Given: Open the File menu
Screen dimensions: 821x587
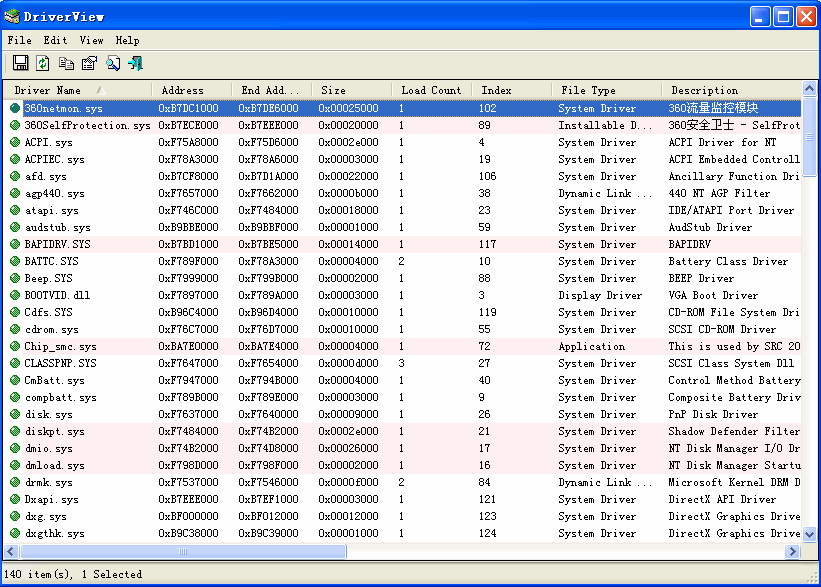Looking at the screenshot, I should click(x=19, y=40).
